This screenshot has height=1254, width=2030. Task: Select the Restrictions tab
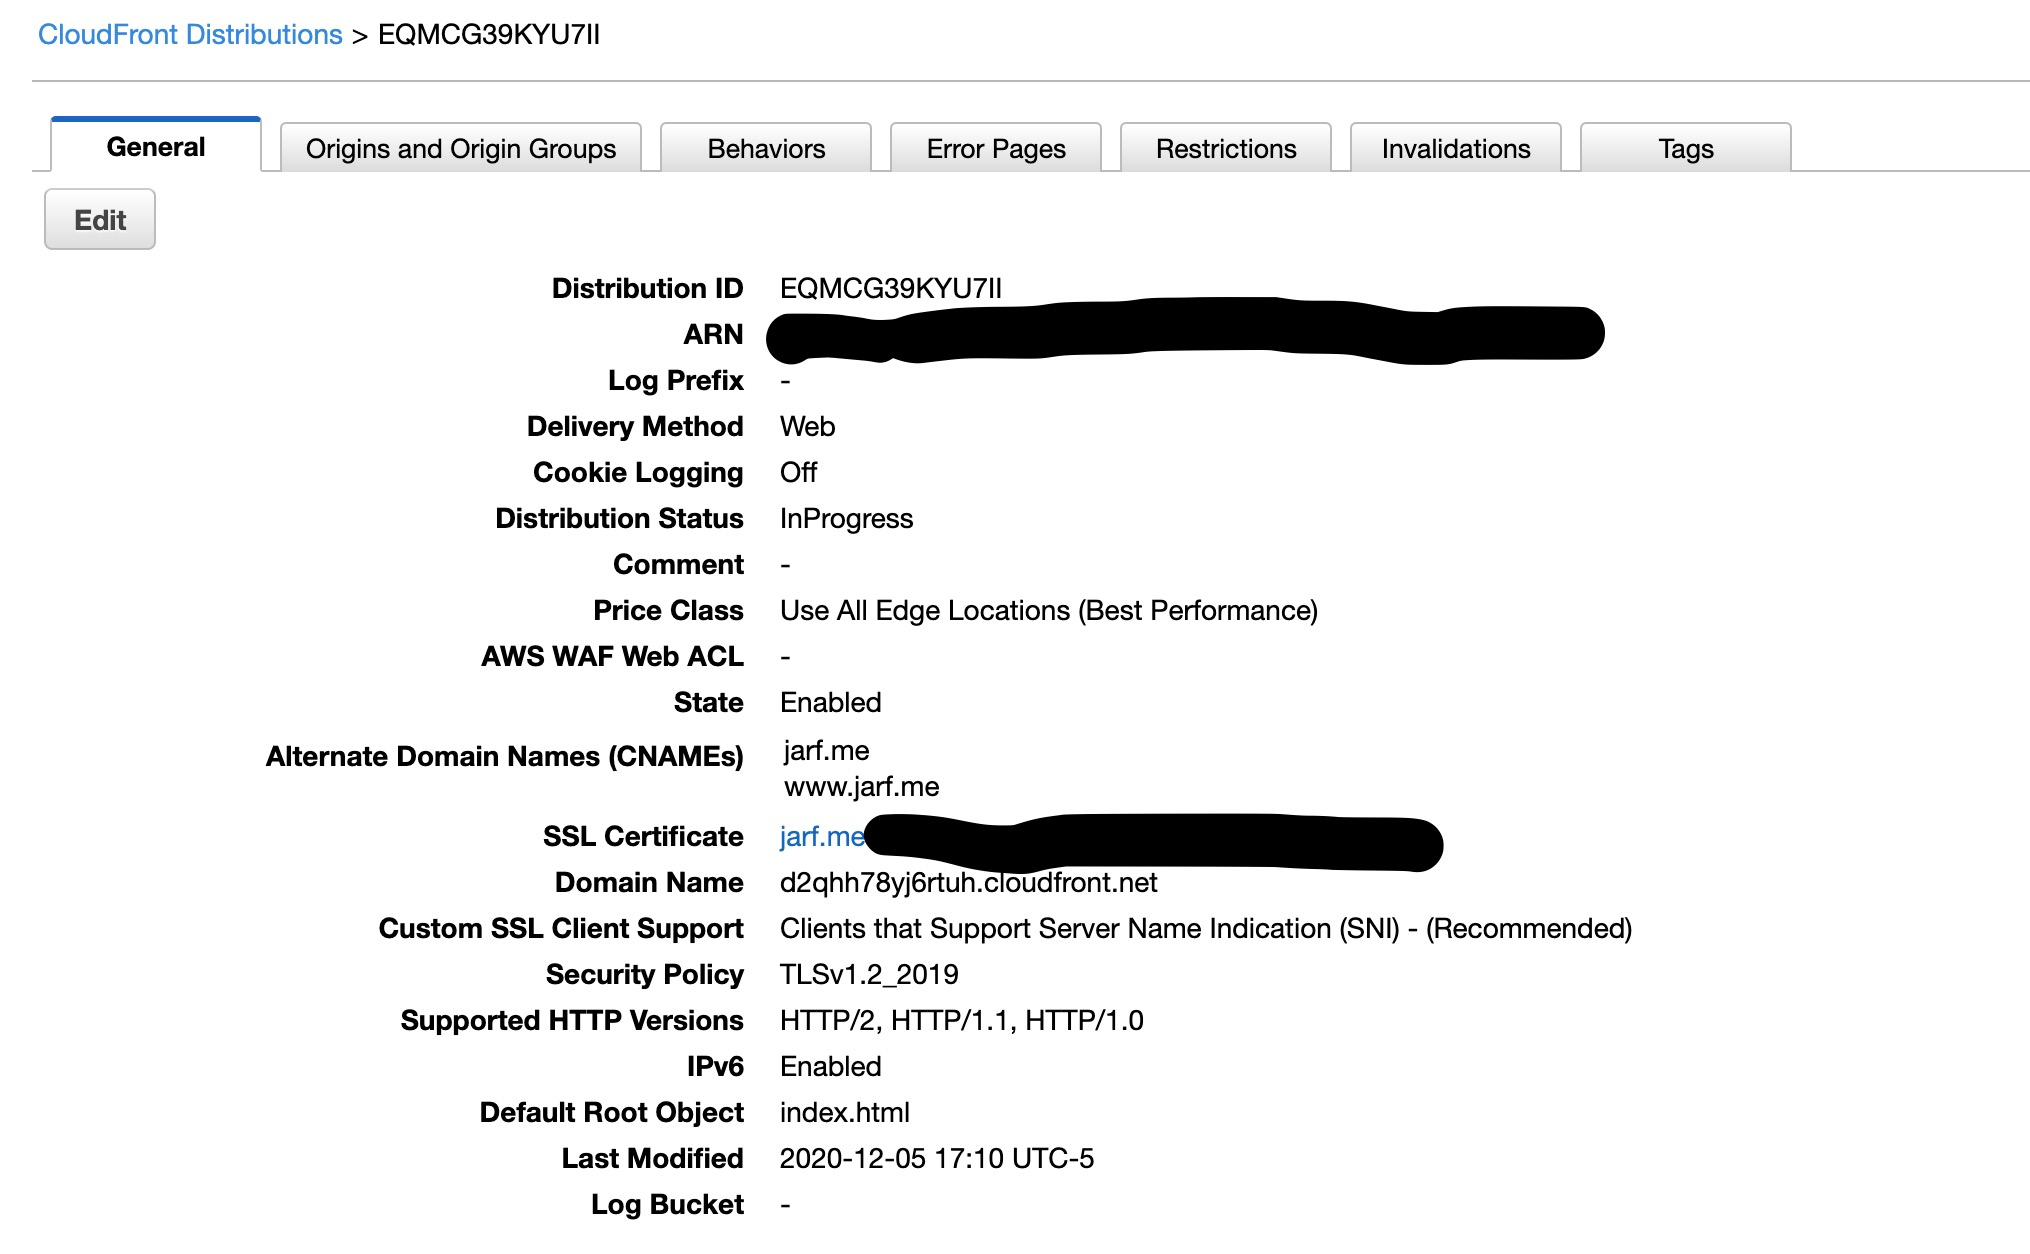click(1226, 149)
